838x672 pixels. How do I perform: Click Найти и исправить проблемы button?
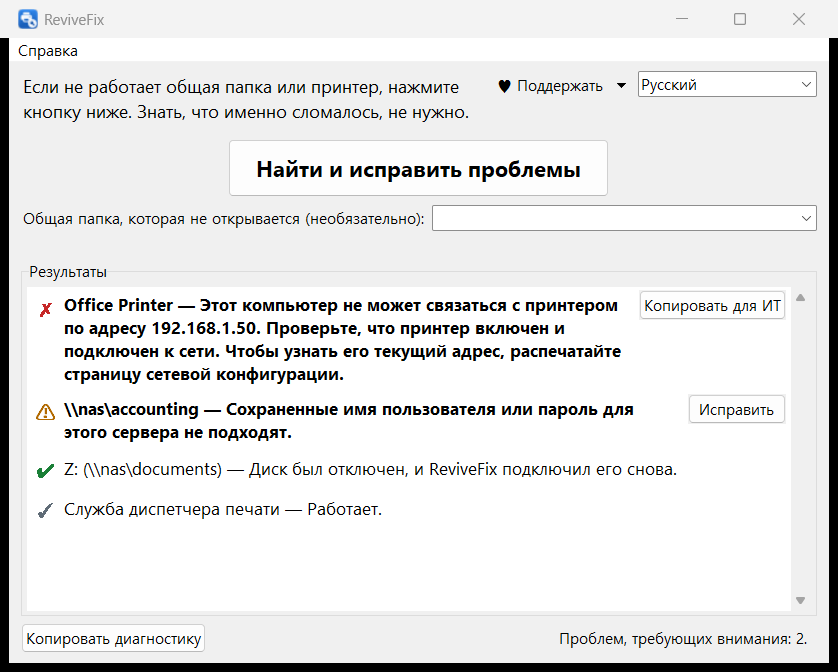pyautogui.click(x=418, y=168)
